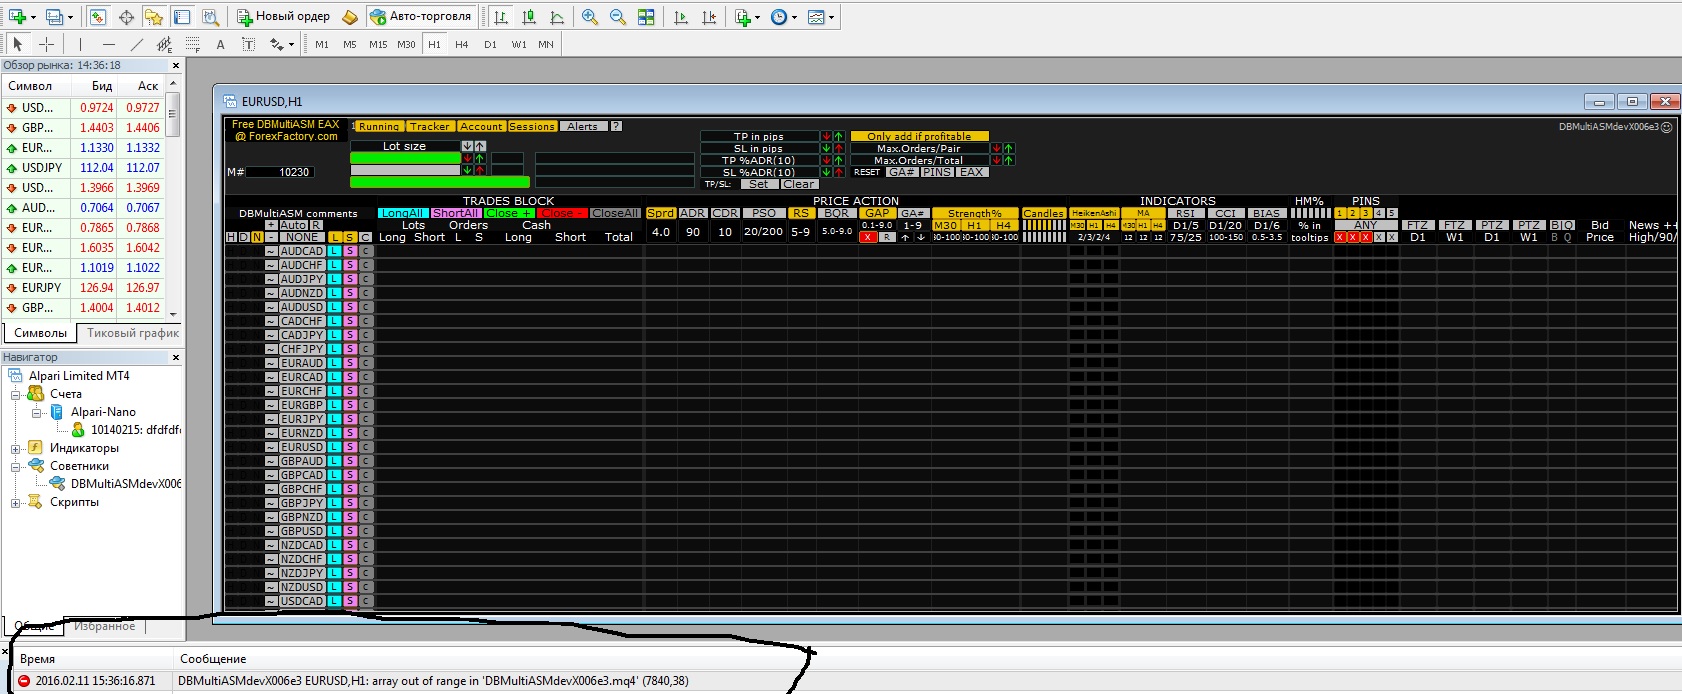Click the TP/SL Clear button
This screenshot has width=1682, height=694.
pos(799,184)
